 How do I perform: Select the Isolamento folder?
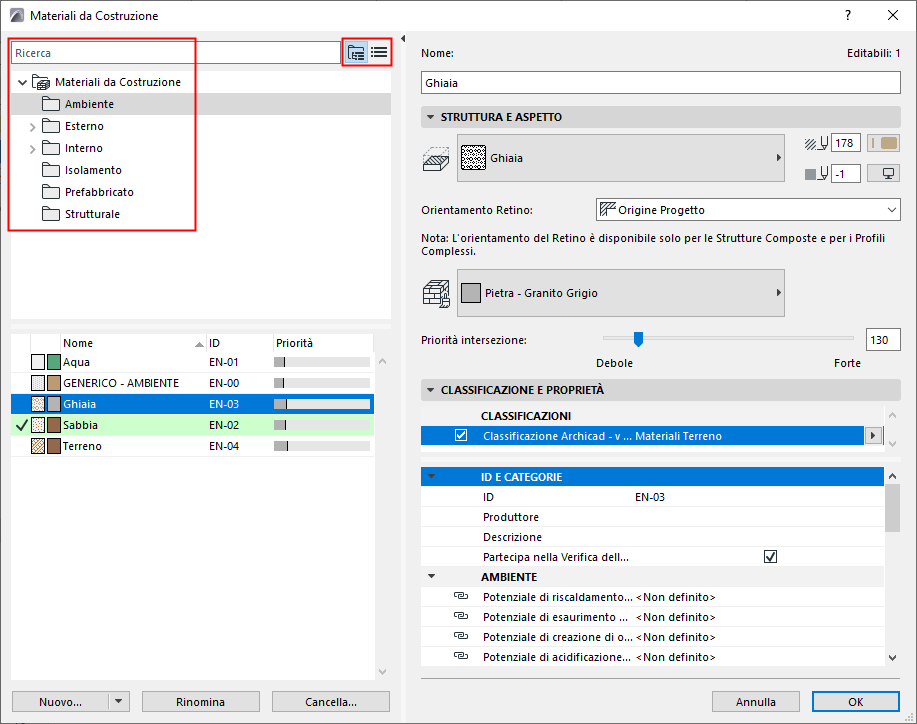point(201,170)
